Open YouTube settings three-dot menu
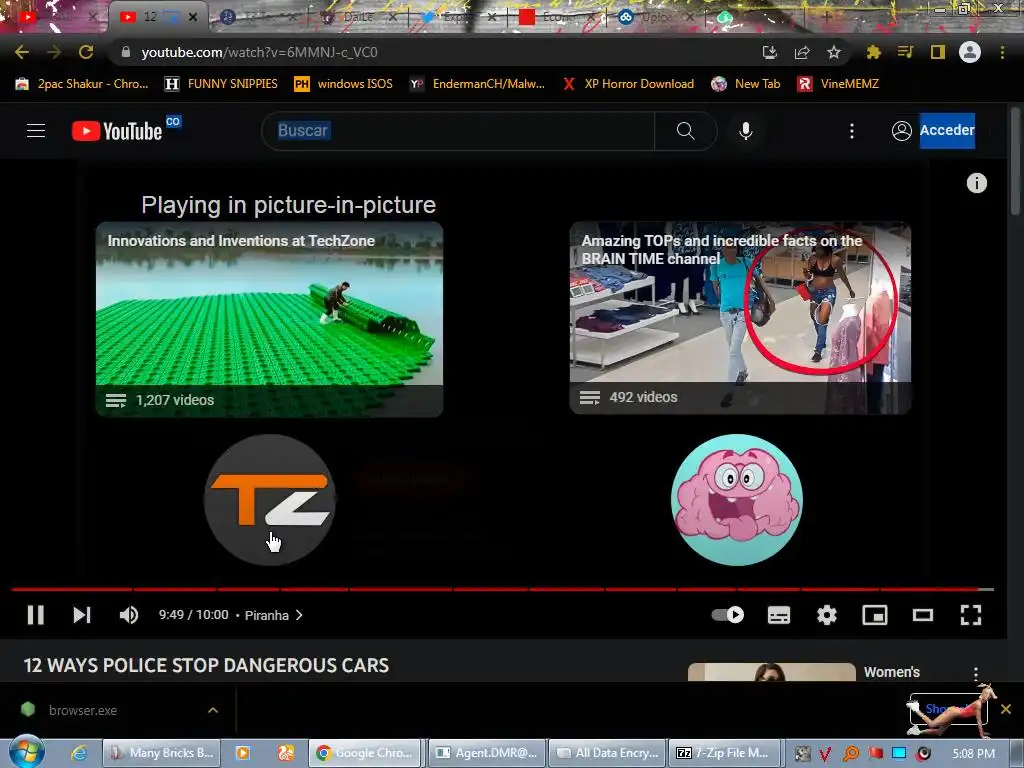Image resolution: width=1024 pixels, height=768 pixels. [852, 131]
